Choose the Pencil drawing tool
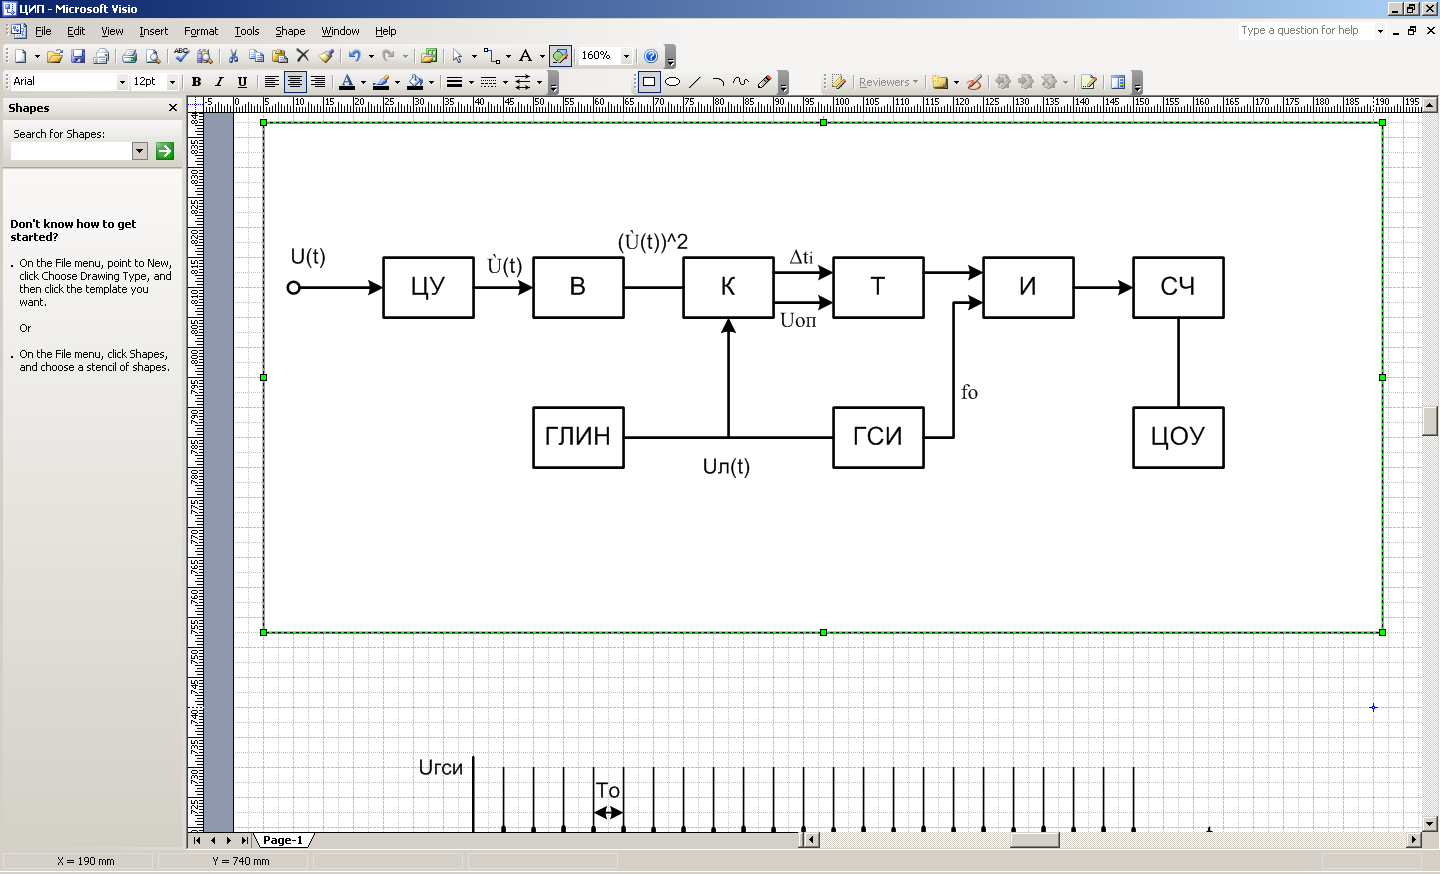This screenshot has height=874, width=1440. (x=764, y=82)
